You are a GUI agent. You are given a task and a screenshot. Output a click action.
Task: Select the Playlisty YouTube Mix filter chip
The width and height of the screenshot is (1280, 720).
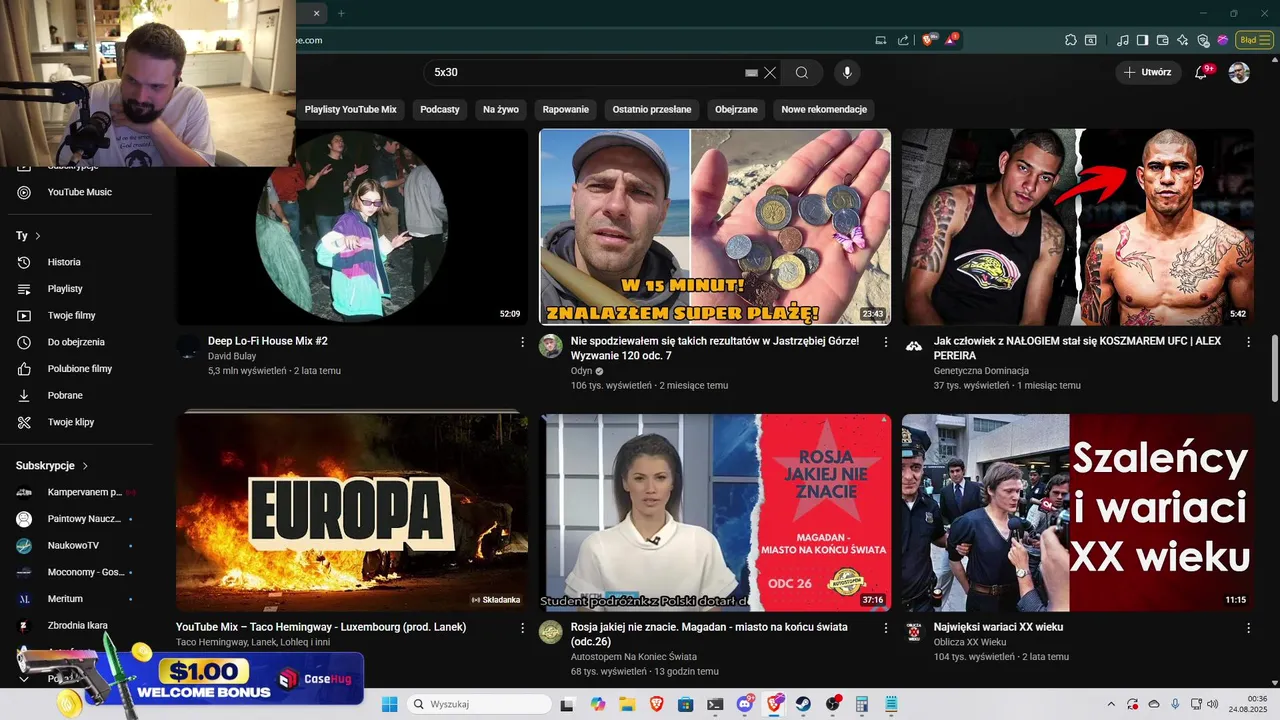pyautogui.click(x=351, y=109)
